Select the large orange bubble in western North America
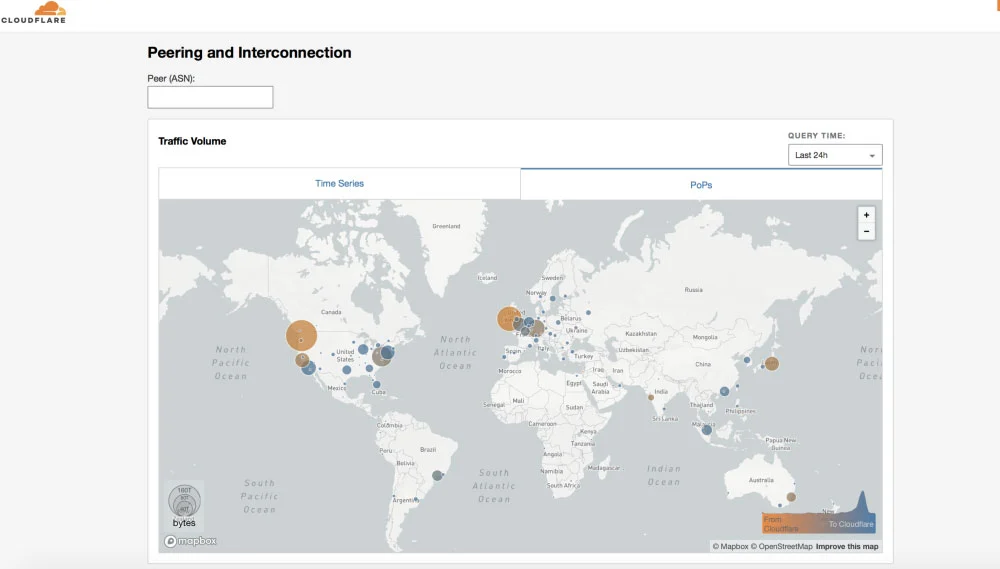 click(302, 337)
